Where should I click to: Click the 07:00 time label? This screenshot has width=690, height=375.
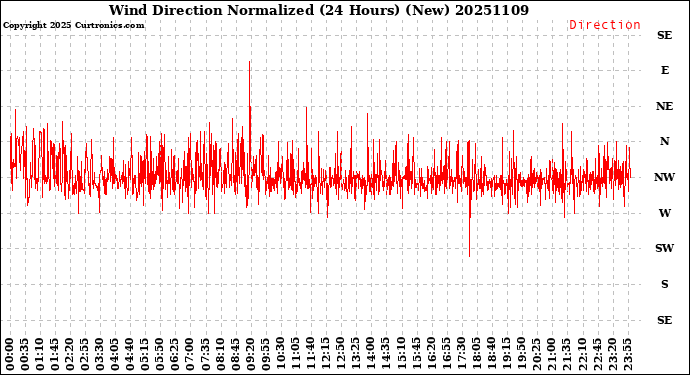pyautogui.click(x=190, y=354)
